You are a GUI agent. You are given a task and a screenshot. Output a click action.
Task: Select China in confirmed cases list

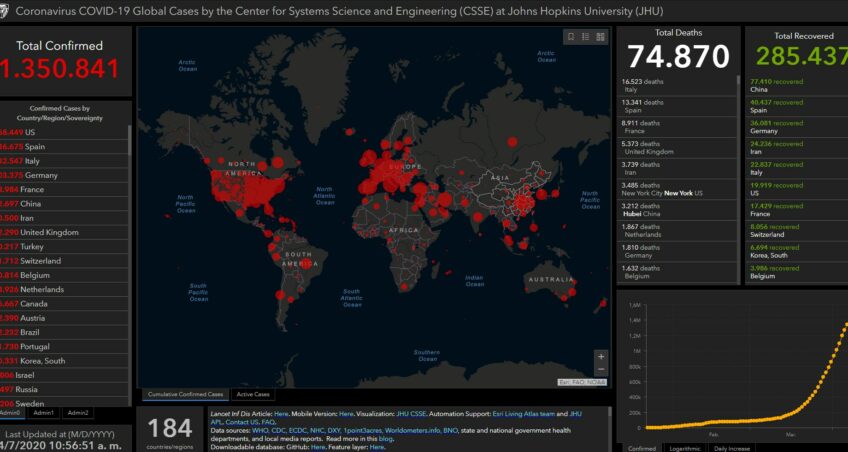coord(64,204)
